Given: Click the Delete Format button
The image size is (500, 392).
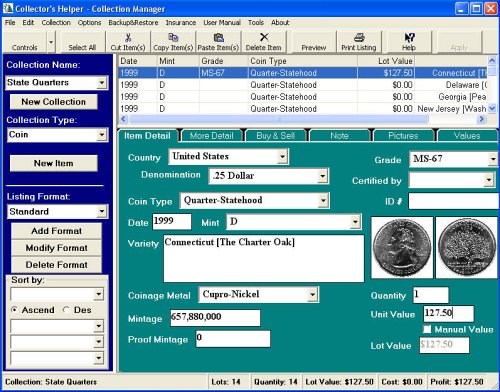Looking at the screenshot, I should (x=56, y=265).
